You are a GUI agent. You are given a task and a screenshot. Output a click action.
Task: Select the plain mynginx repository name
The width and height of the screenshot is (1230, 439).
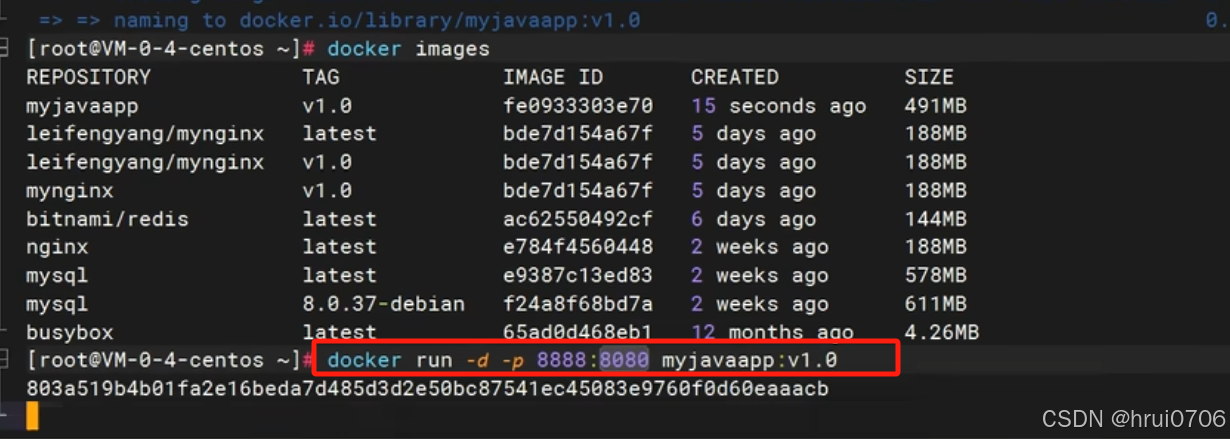click(x=70, y=190)
